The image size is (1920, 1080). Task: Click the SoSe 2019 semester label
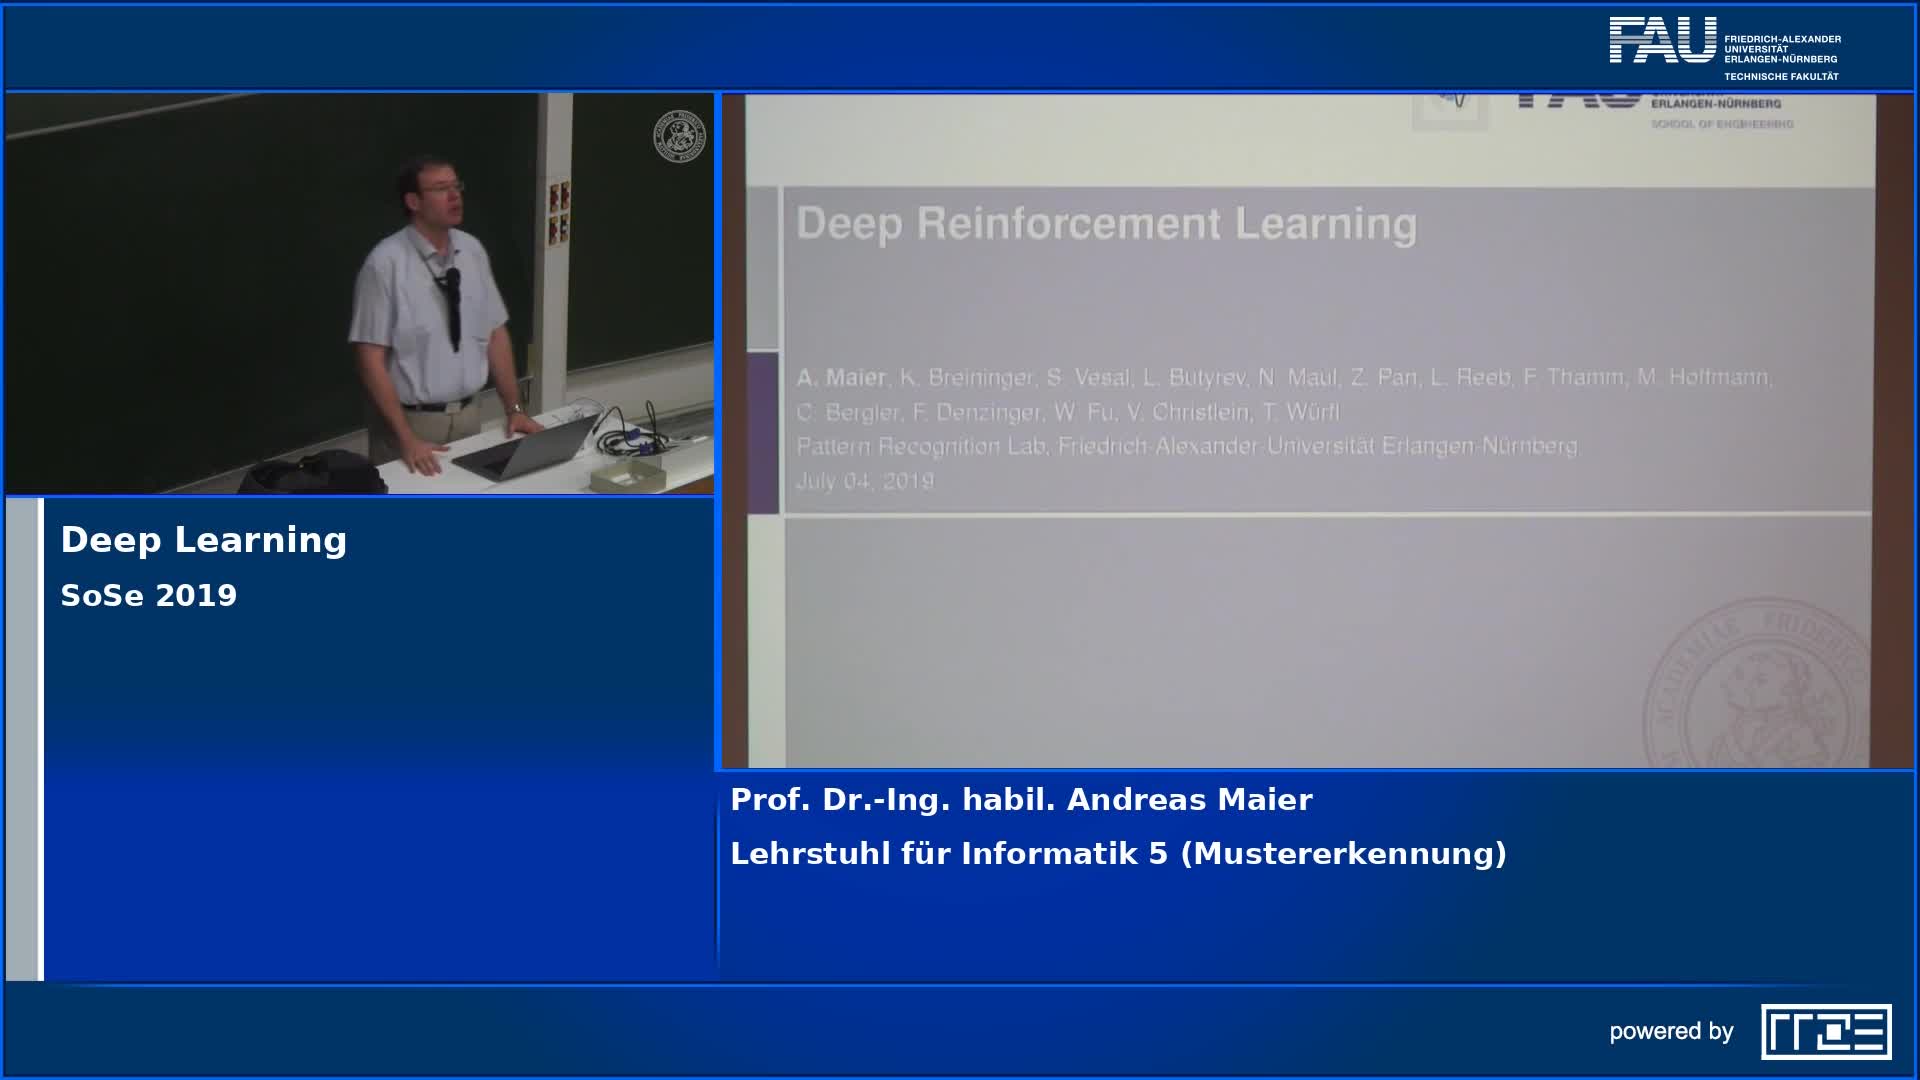pyautogui.click(x=149, y=596)
